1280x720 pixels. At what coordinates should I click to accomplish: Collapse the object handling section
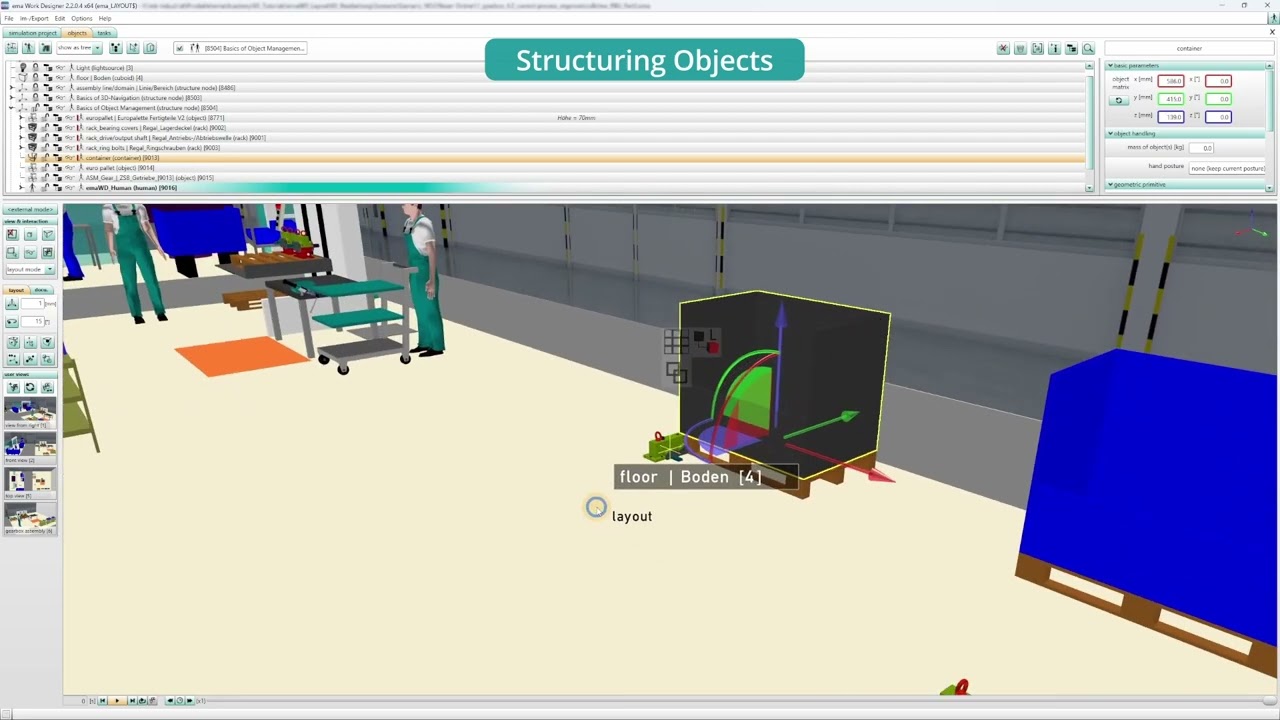point(1112,134)
